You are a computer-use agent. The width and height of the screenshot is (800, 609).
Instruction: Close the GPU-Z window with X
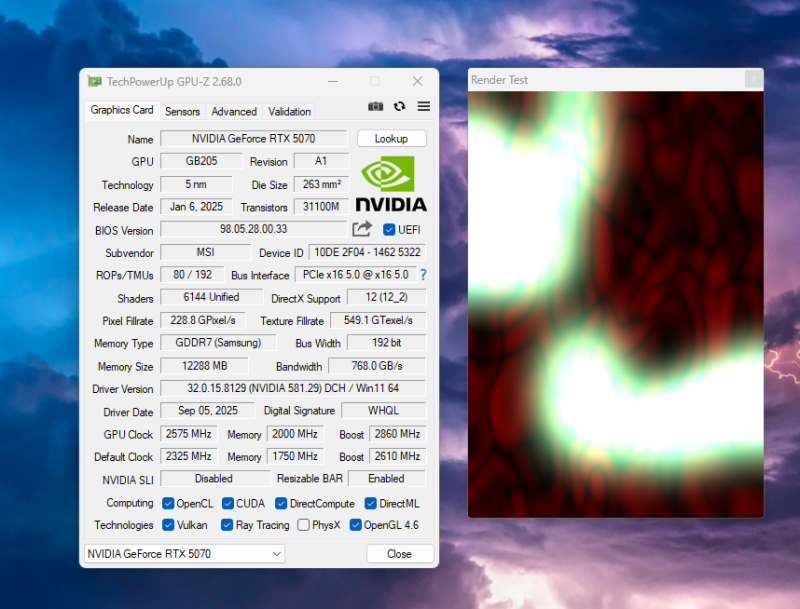tap(417, 81)
